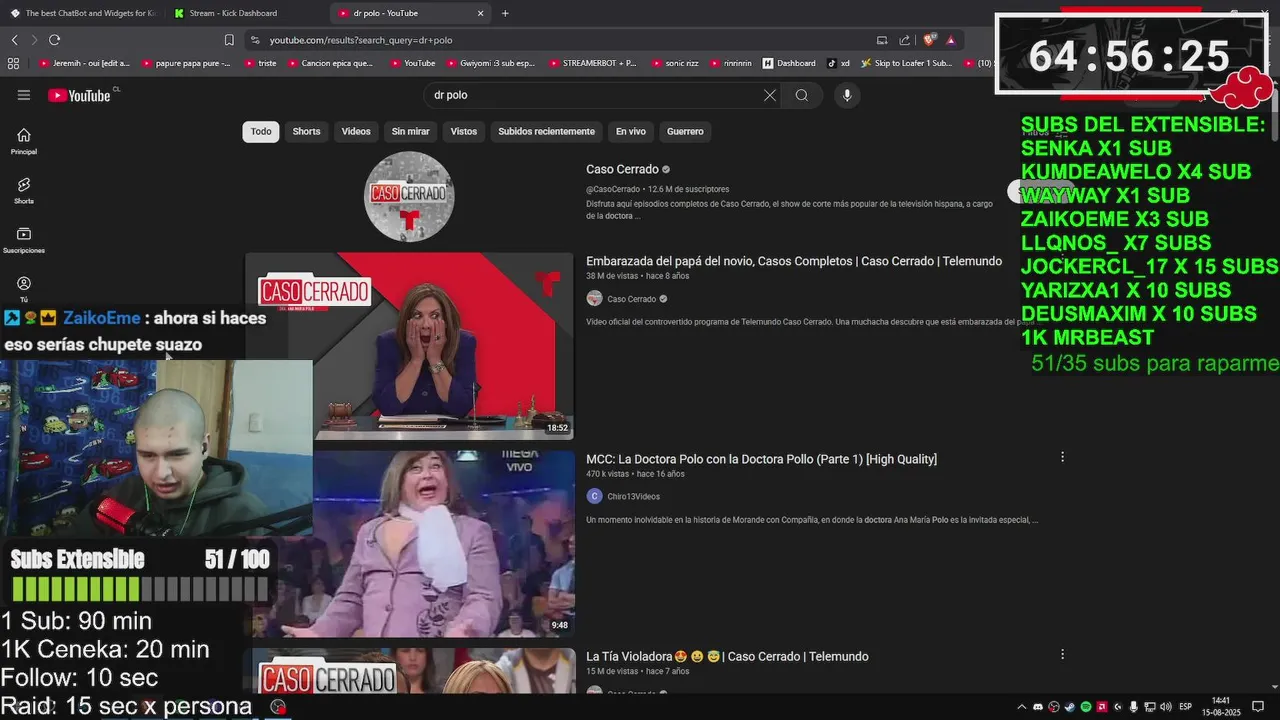Image resolution: width=1280 pixels, height=720 pixels.
Task: Click the share icon in the address bar
Action: click(x=905, y=40)
